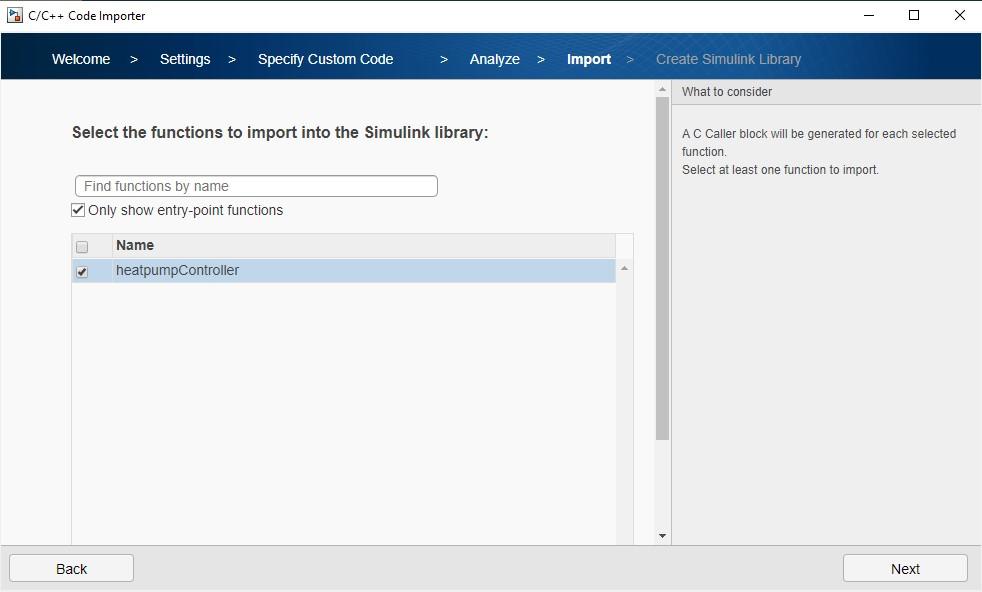Minimize the Code Importer window
Screen dimensions: 982x592
coord(868,15)
